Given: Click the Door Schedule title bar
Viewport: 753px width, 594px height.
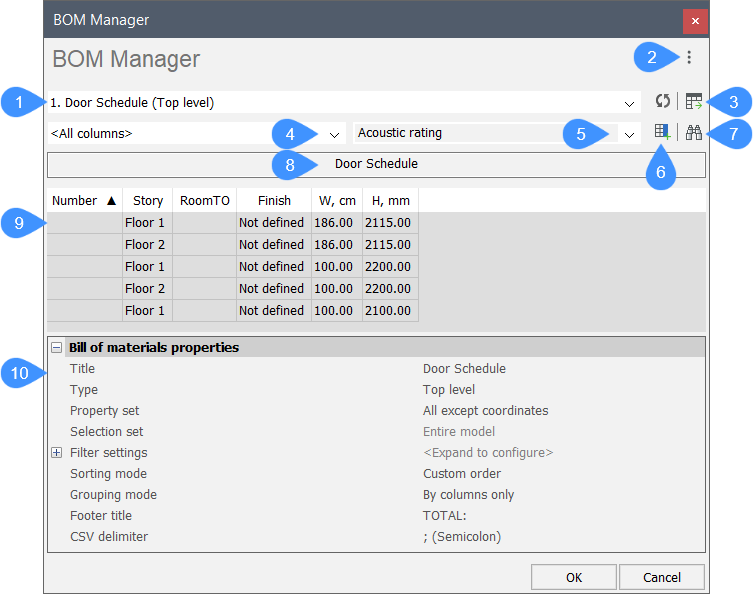Looking at the screenshot, I should tap(376, 164).
